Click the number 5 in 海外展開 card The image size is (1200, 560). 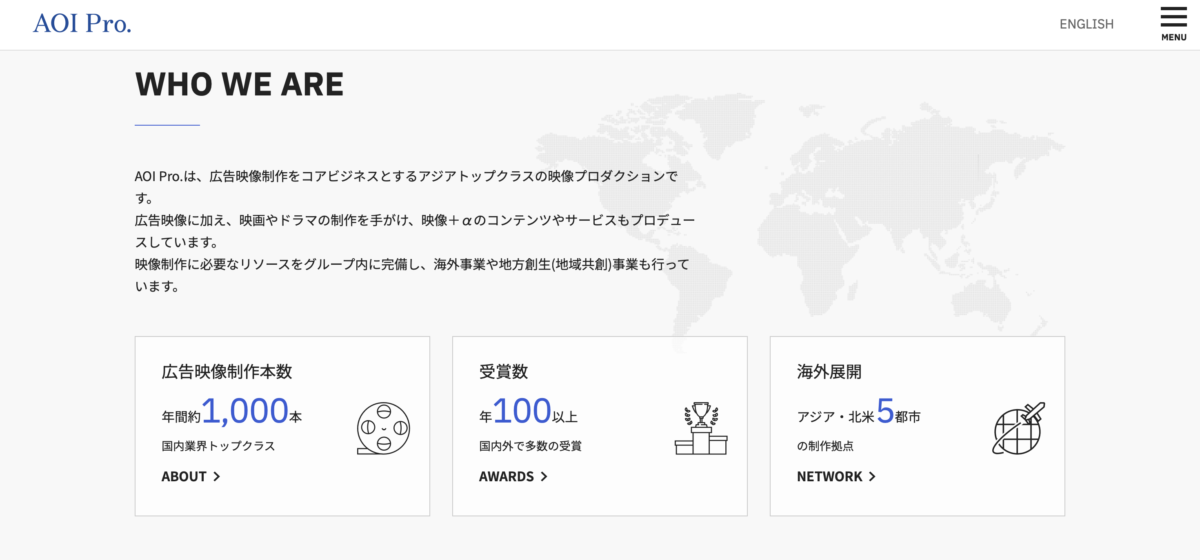click(x=885, y=411)
